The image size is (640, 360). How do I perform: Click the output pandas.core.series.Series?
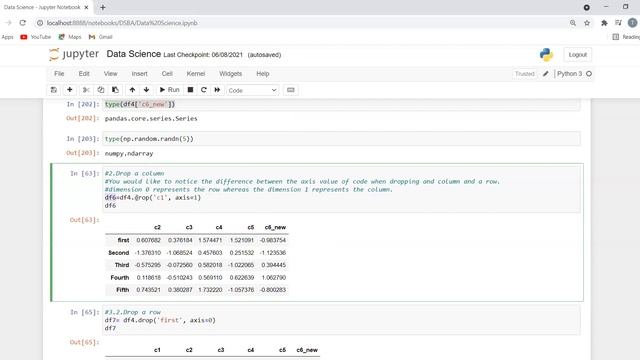[x=151, y=118]
